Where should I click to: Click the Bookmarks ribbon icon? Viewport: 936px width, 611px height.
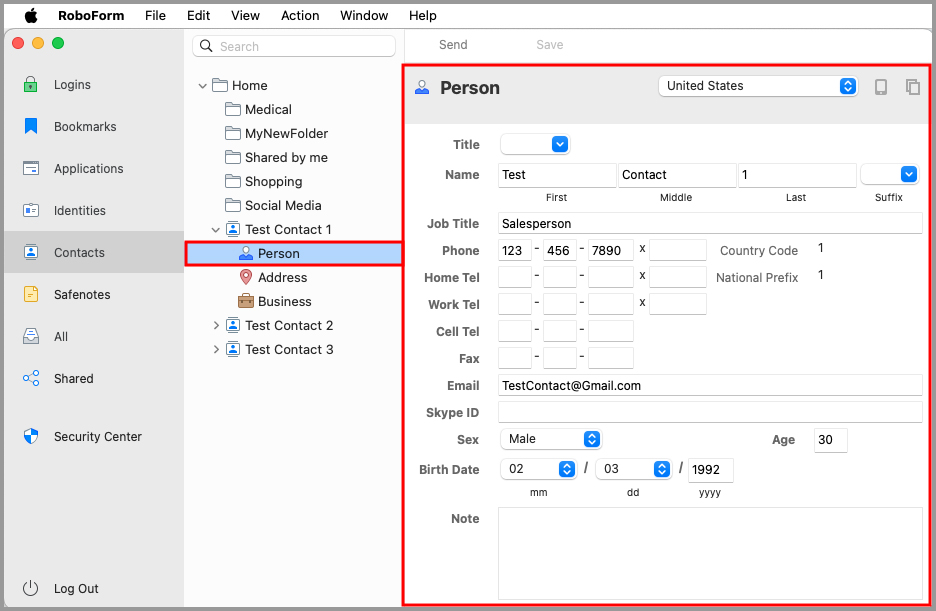(31, 127)
